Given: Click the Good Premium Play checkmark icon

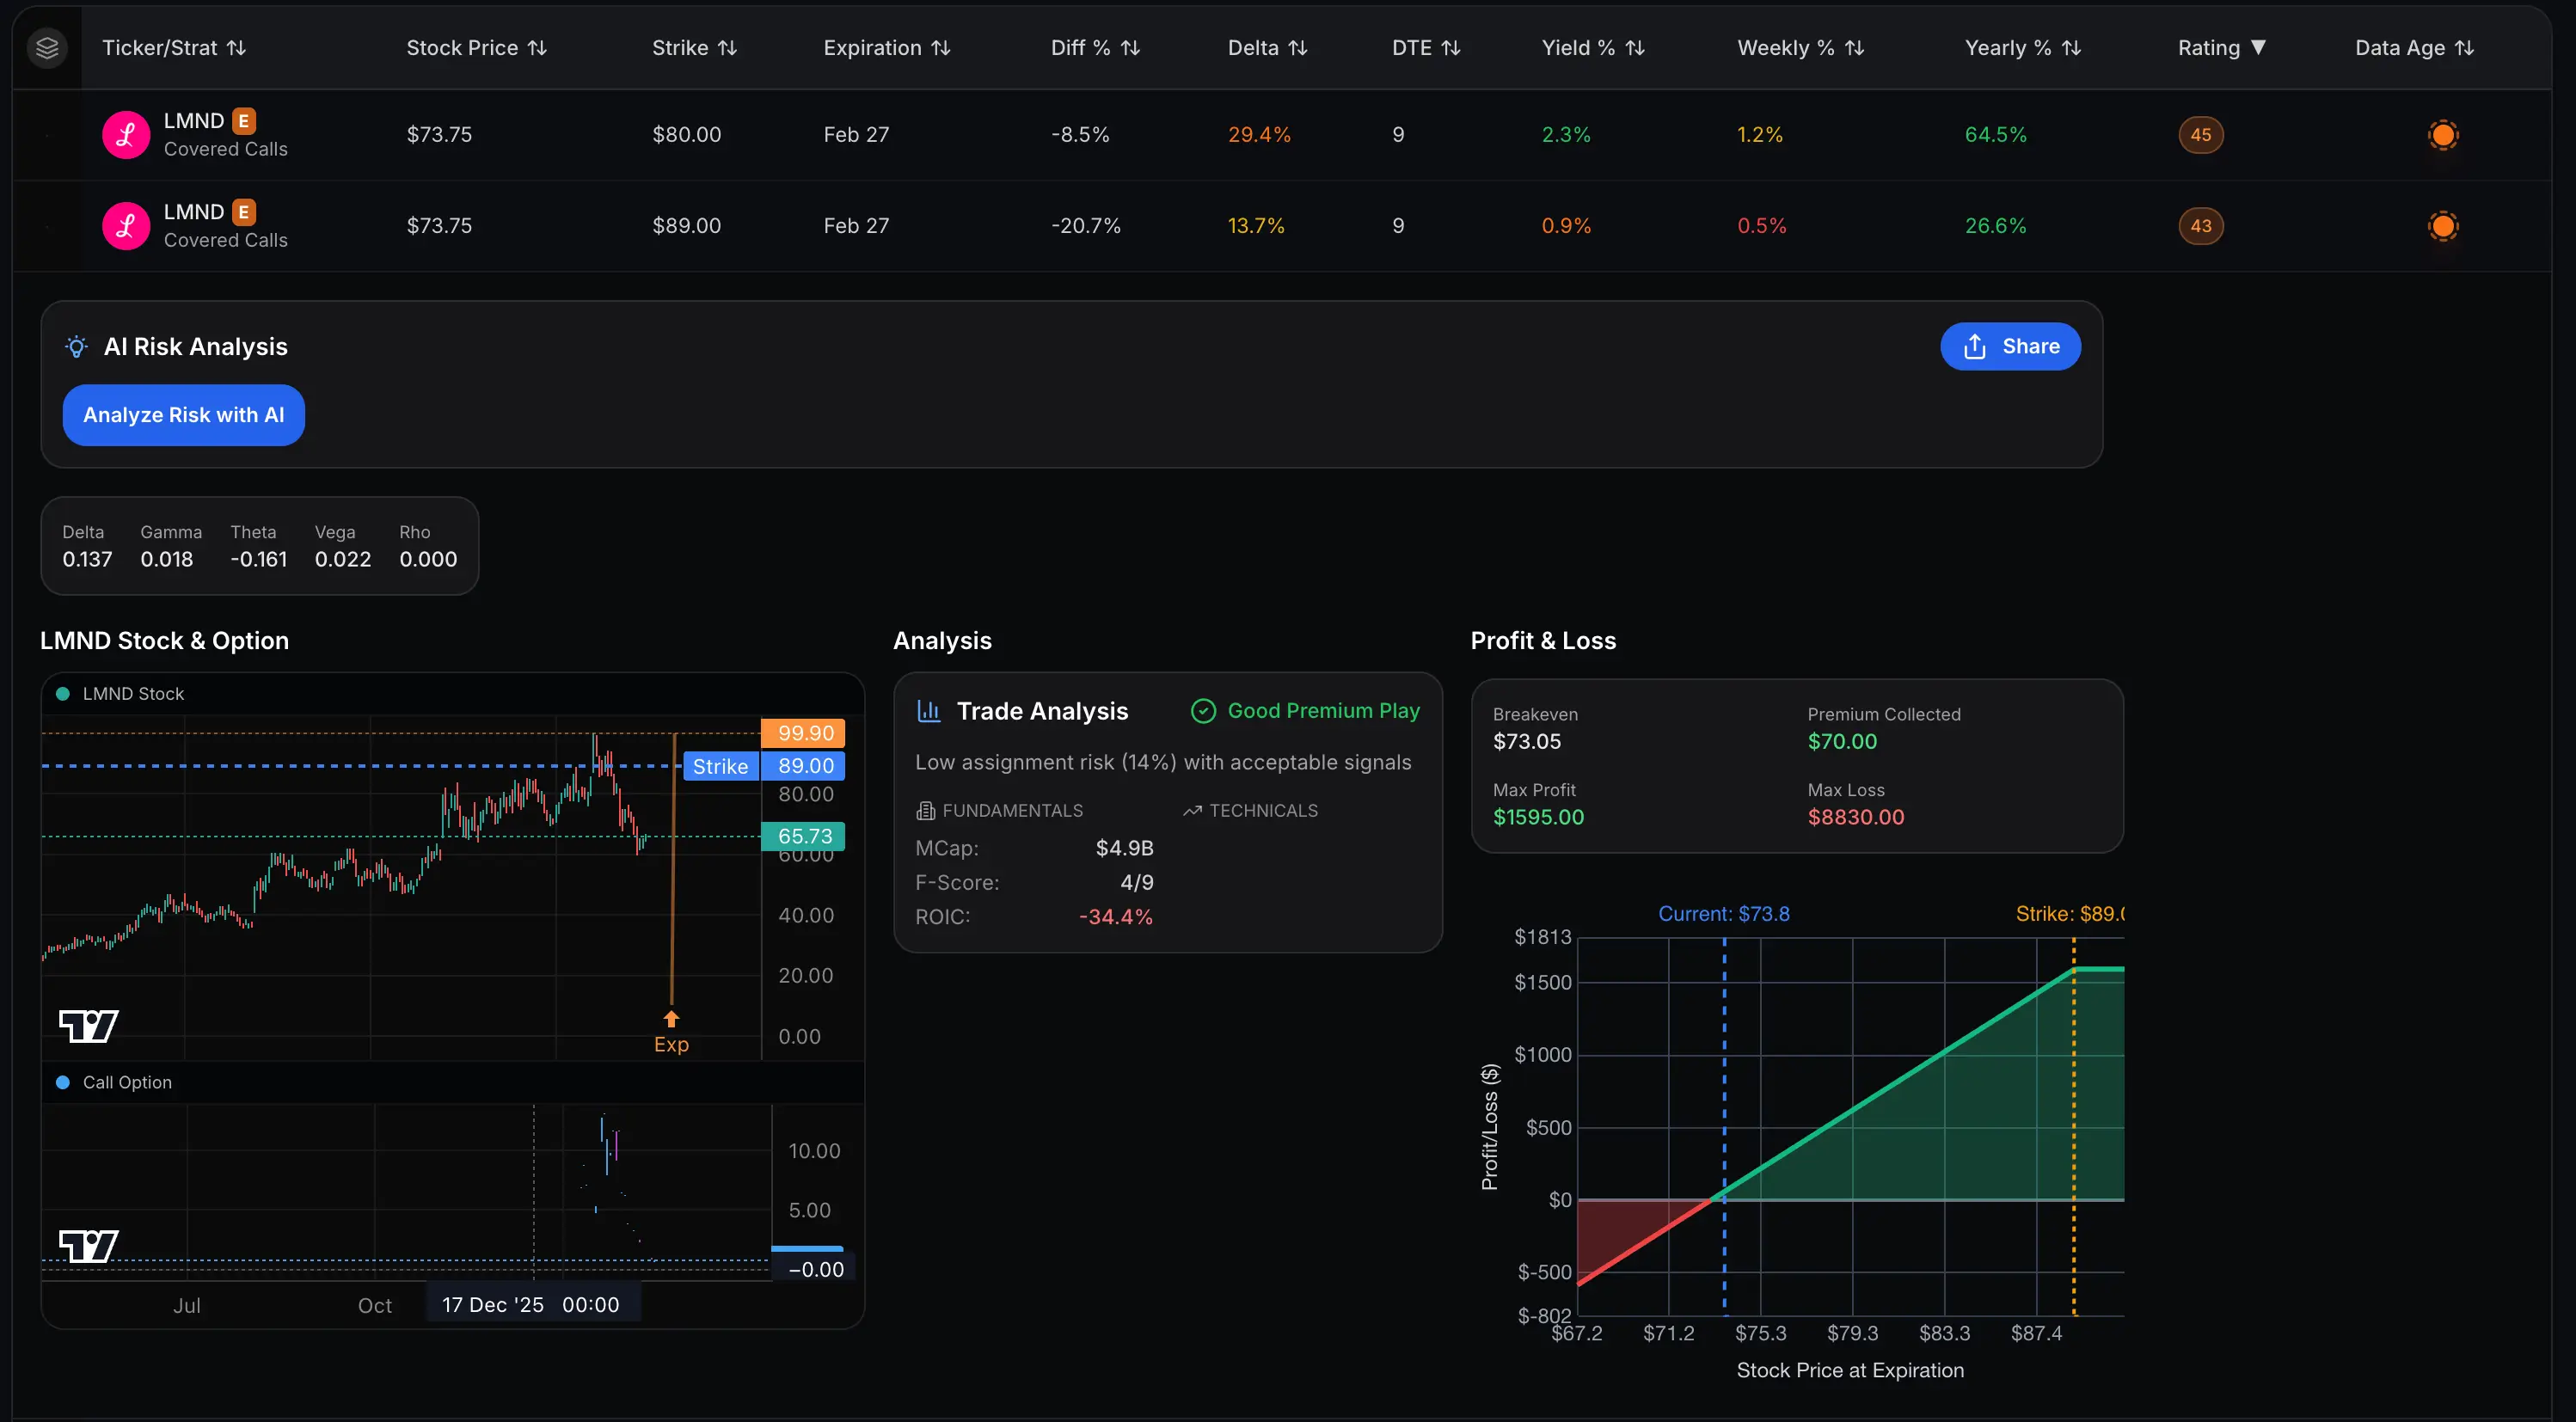Looking at the screenshot, I should pos(1203,711).
